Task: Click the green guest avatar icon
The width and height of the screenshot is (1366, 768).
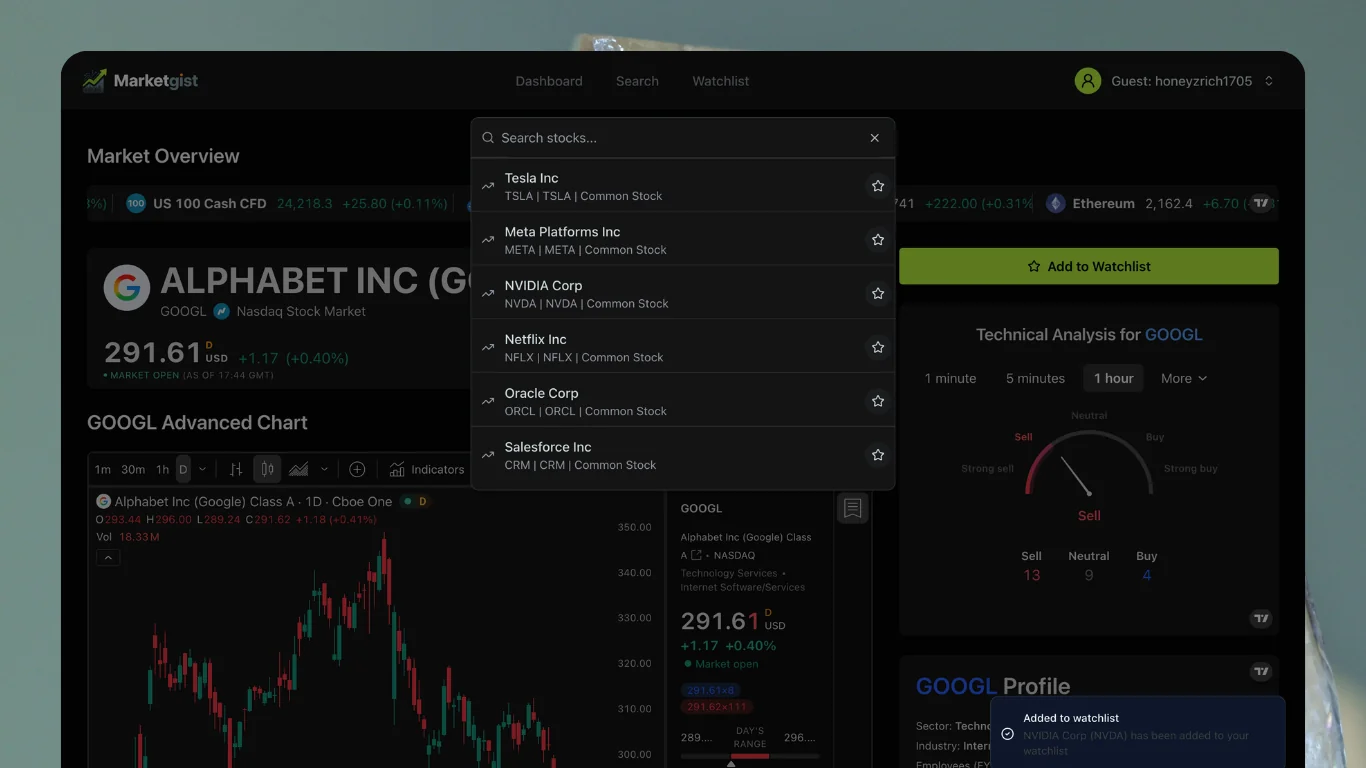Action: coord(1088,81)
